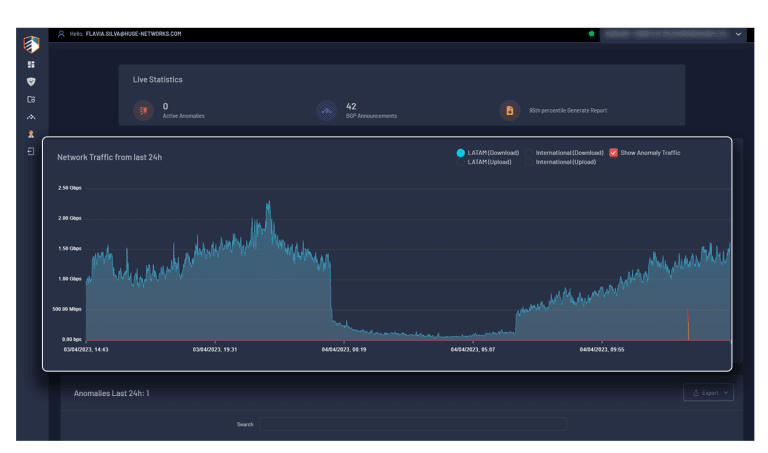Open the orange user profile sidebar icon

31,134
